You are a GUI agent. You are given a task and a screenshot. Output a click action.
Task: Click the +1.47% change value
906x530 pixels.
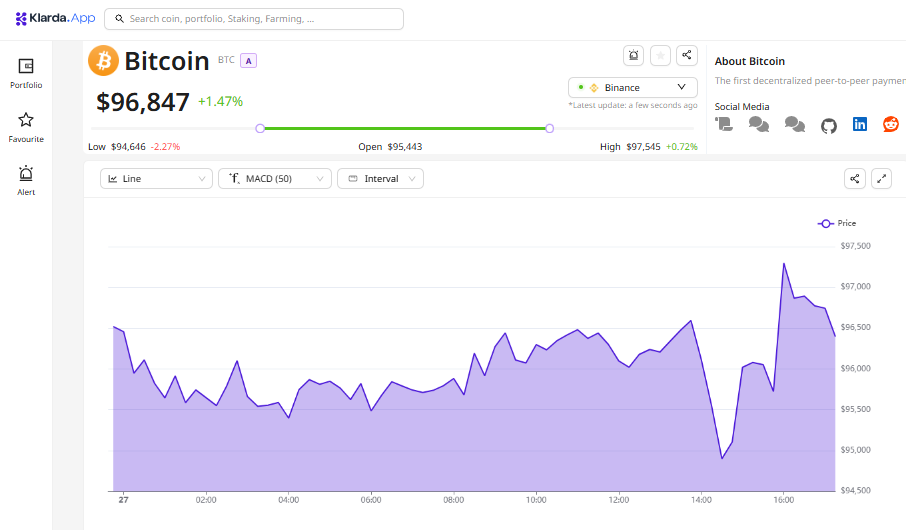[220, 102]
